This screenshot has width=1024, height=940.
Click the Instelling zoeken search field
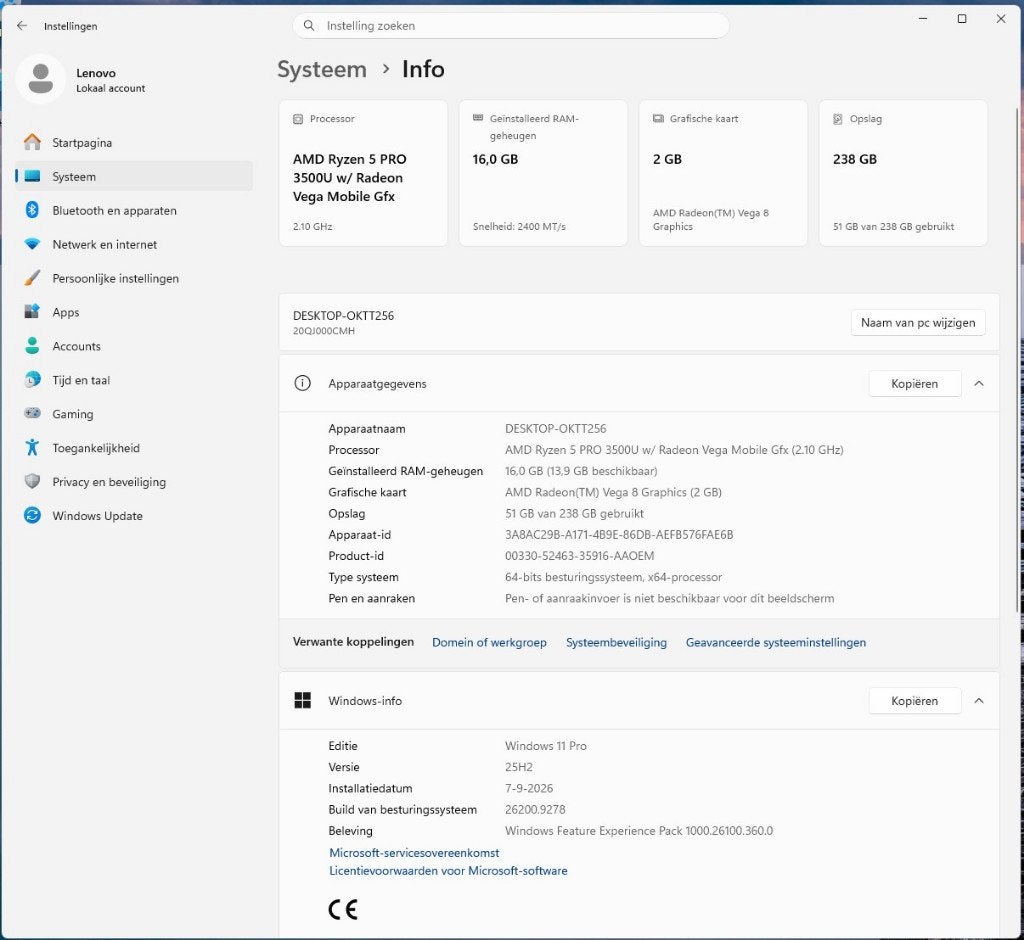pyautogui.click(x=511, y=25)
